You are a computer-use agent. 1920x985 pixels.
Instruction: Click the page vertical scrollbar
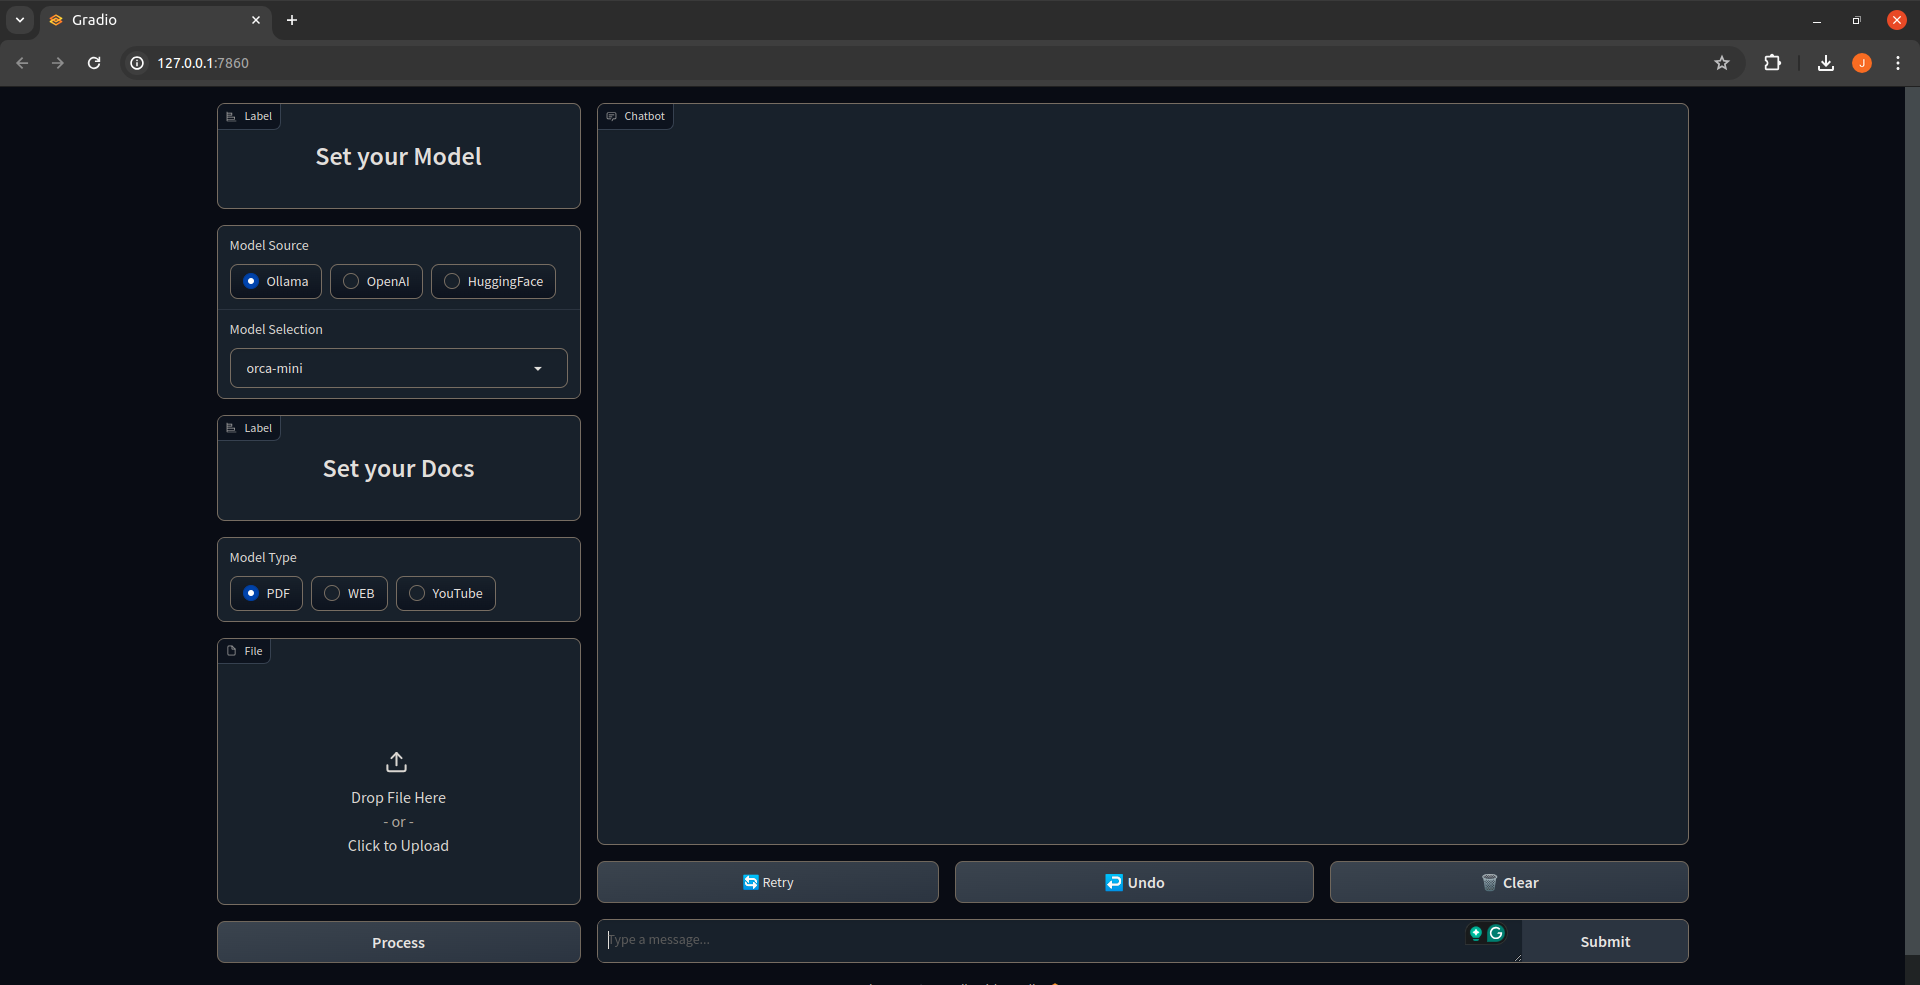(x=1912, y=520)
